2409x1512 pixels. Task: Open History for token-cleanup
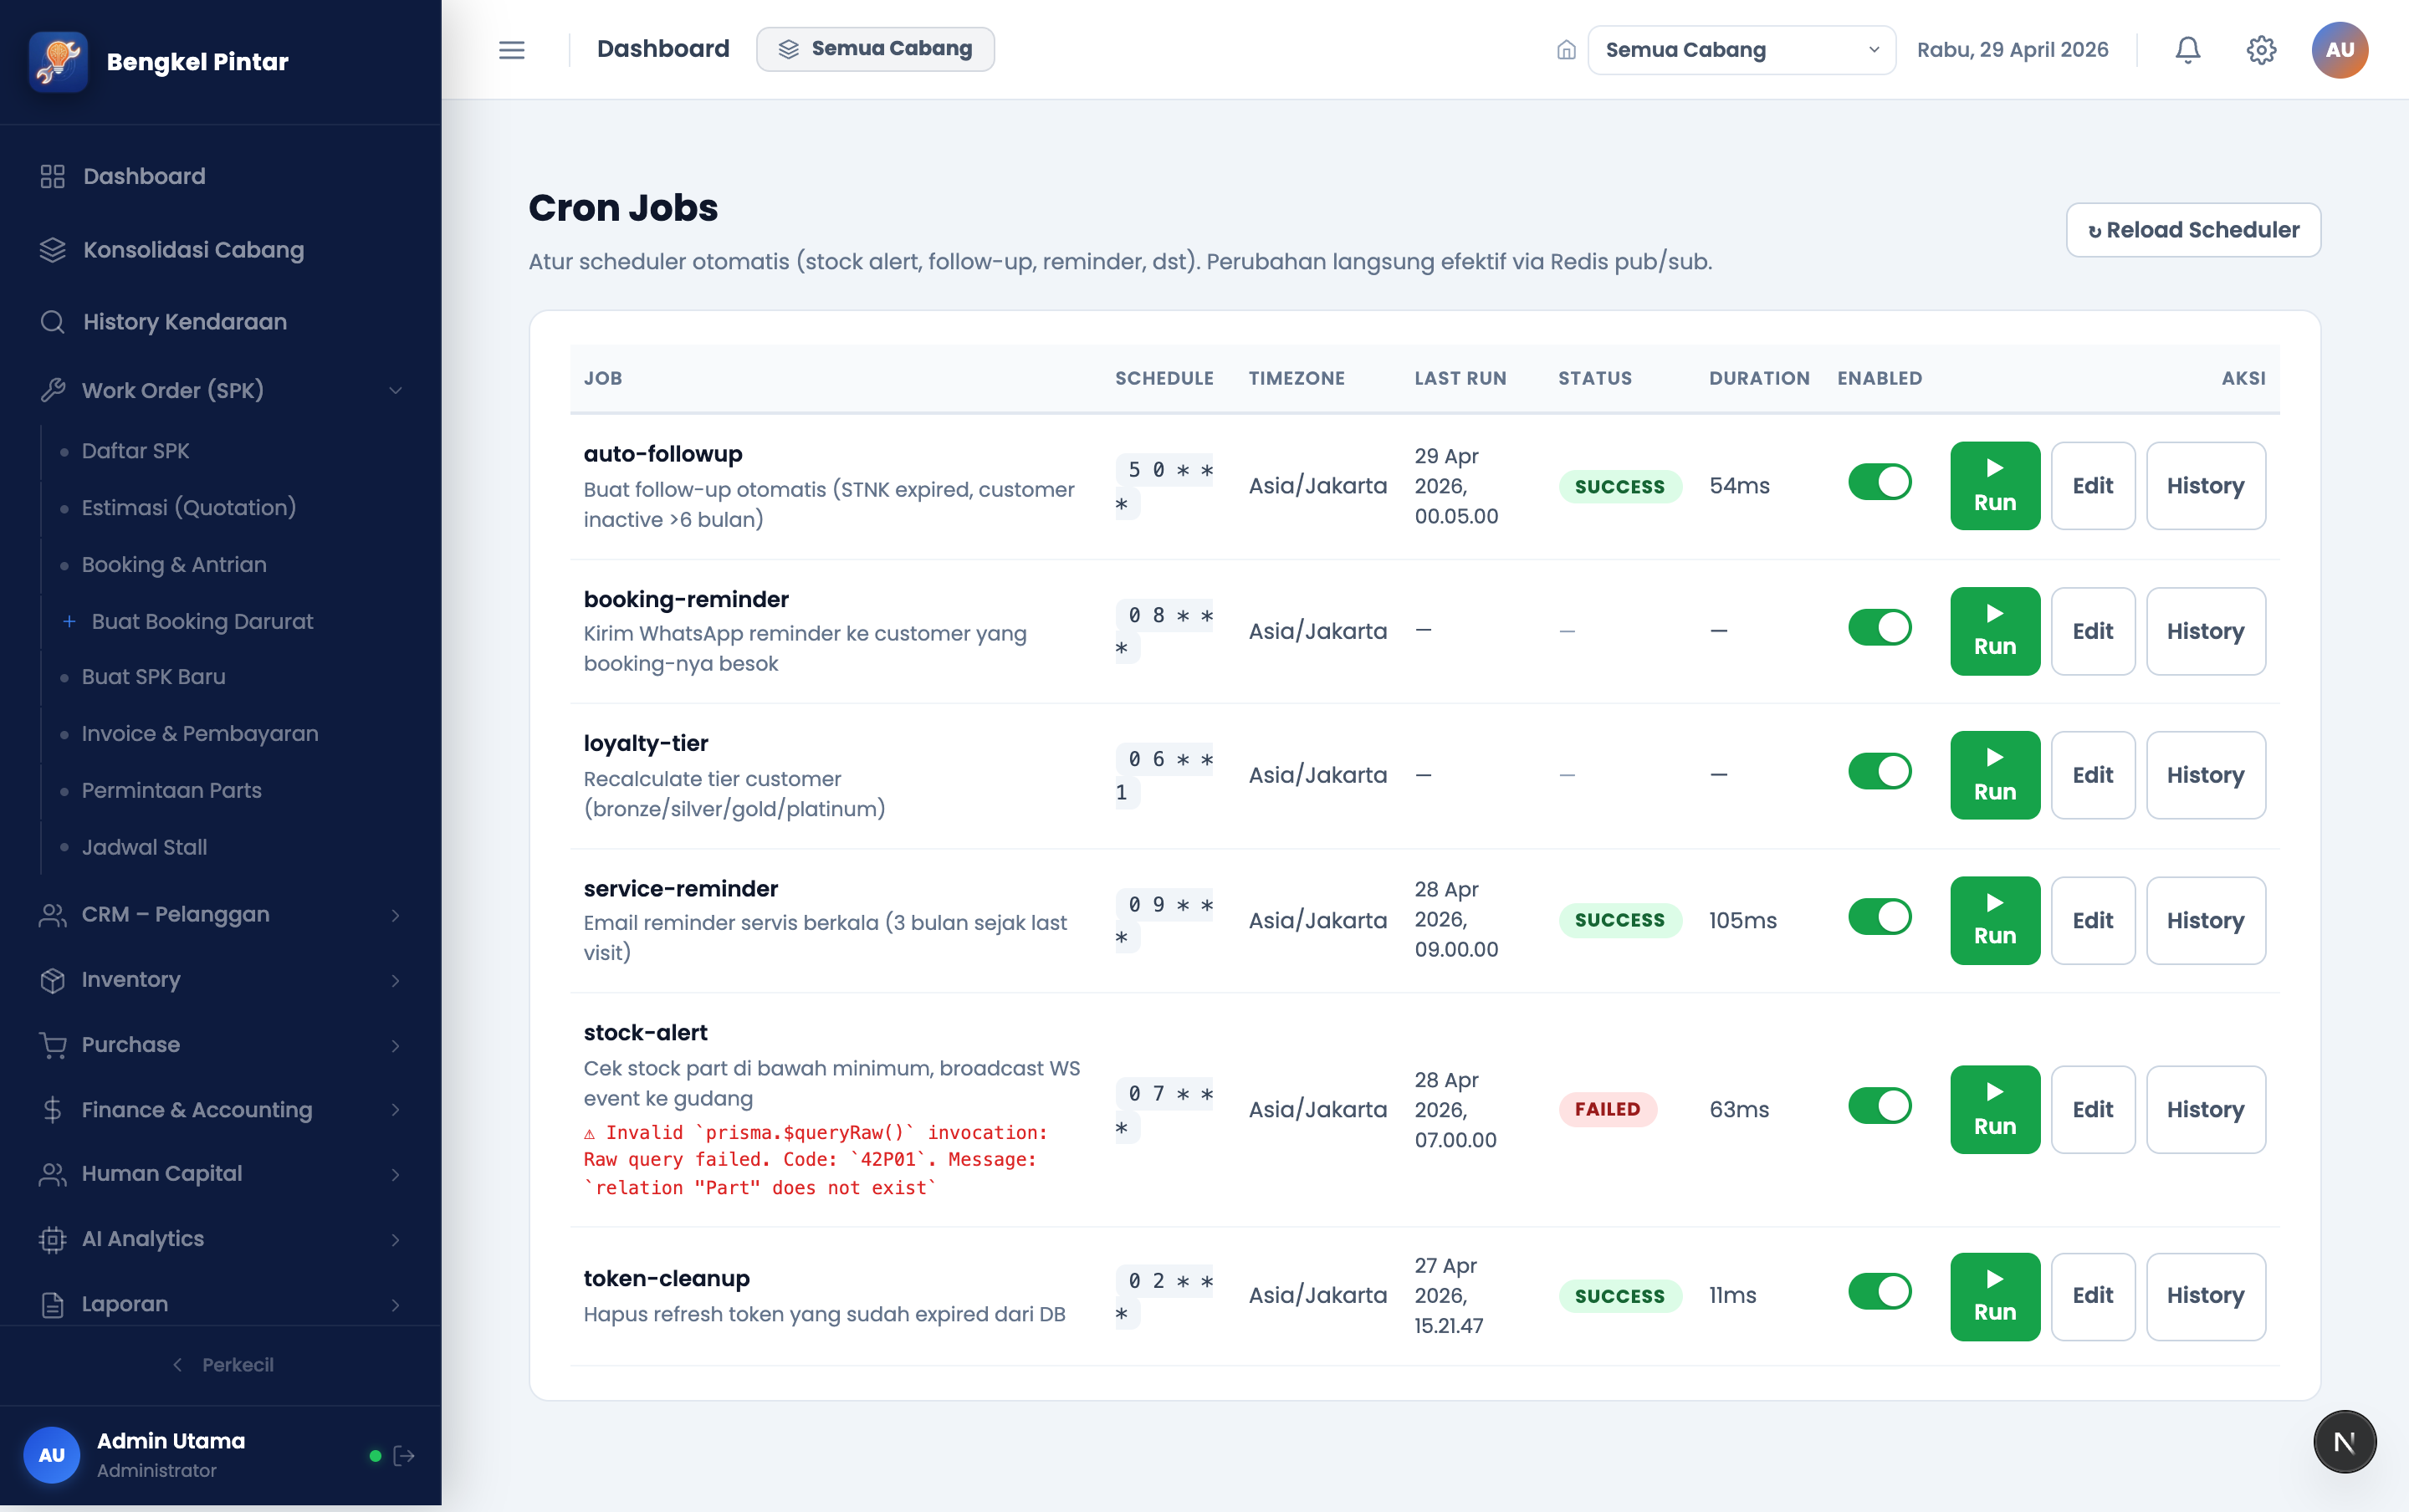(2205, 1296)
